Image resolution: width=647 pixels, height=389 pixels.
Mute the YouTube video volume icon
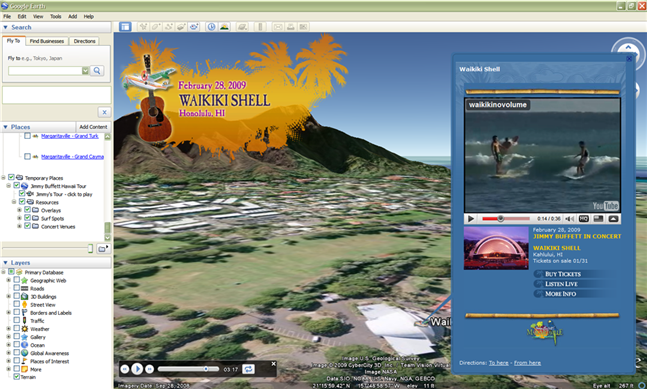[569, 219]
